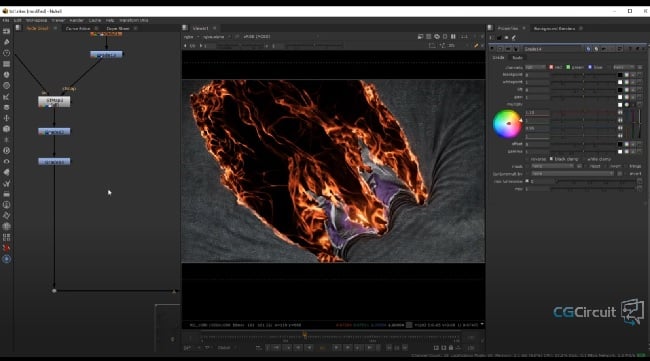650x361 pixels.
Task: Open the extra channel none dropdown
Action: [623, 67]
